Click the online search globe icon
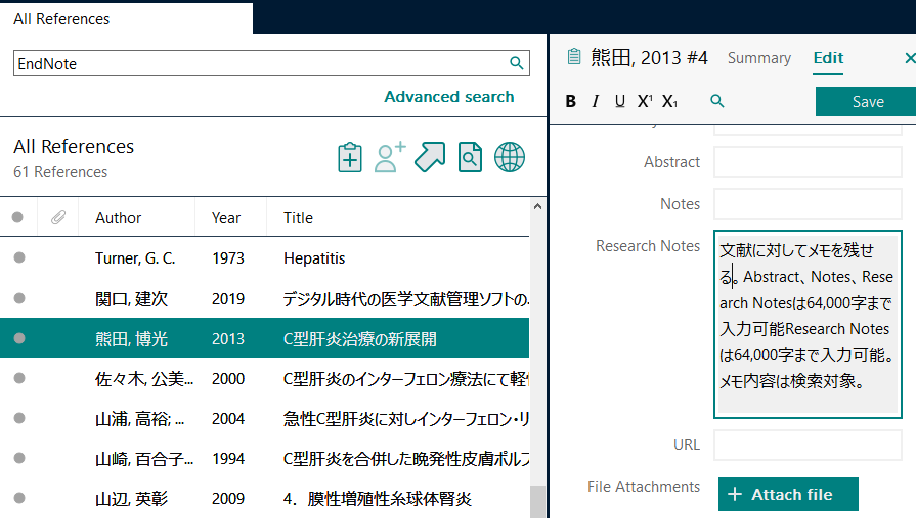916x518 pixels. tap(509, 157)
